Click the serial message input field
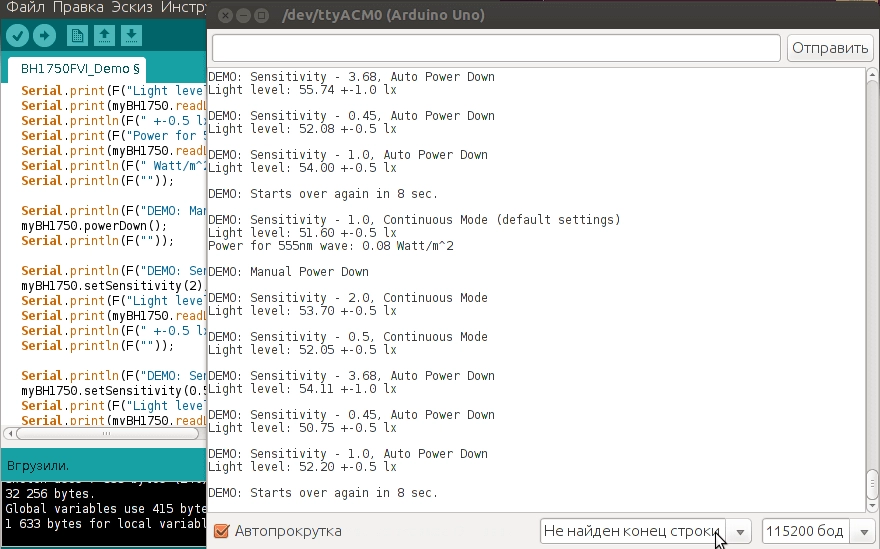 coord(496,48)
